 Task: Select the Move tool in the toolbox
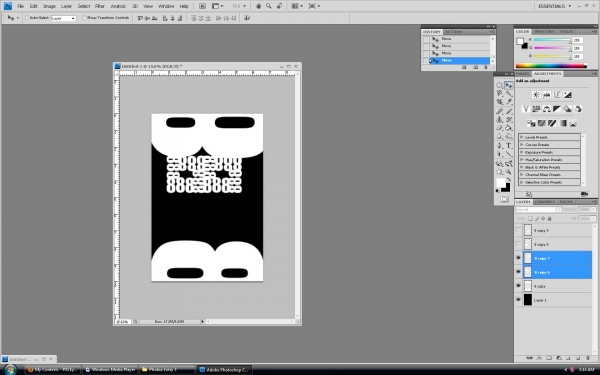(x=509, y=85)
